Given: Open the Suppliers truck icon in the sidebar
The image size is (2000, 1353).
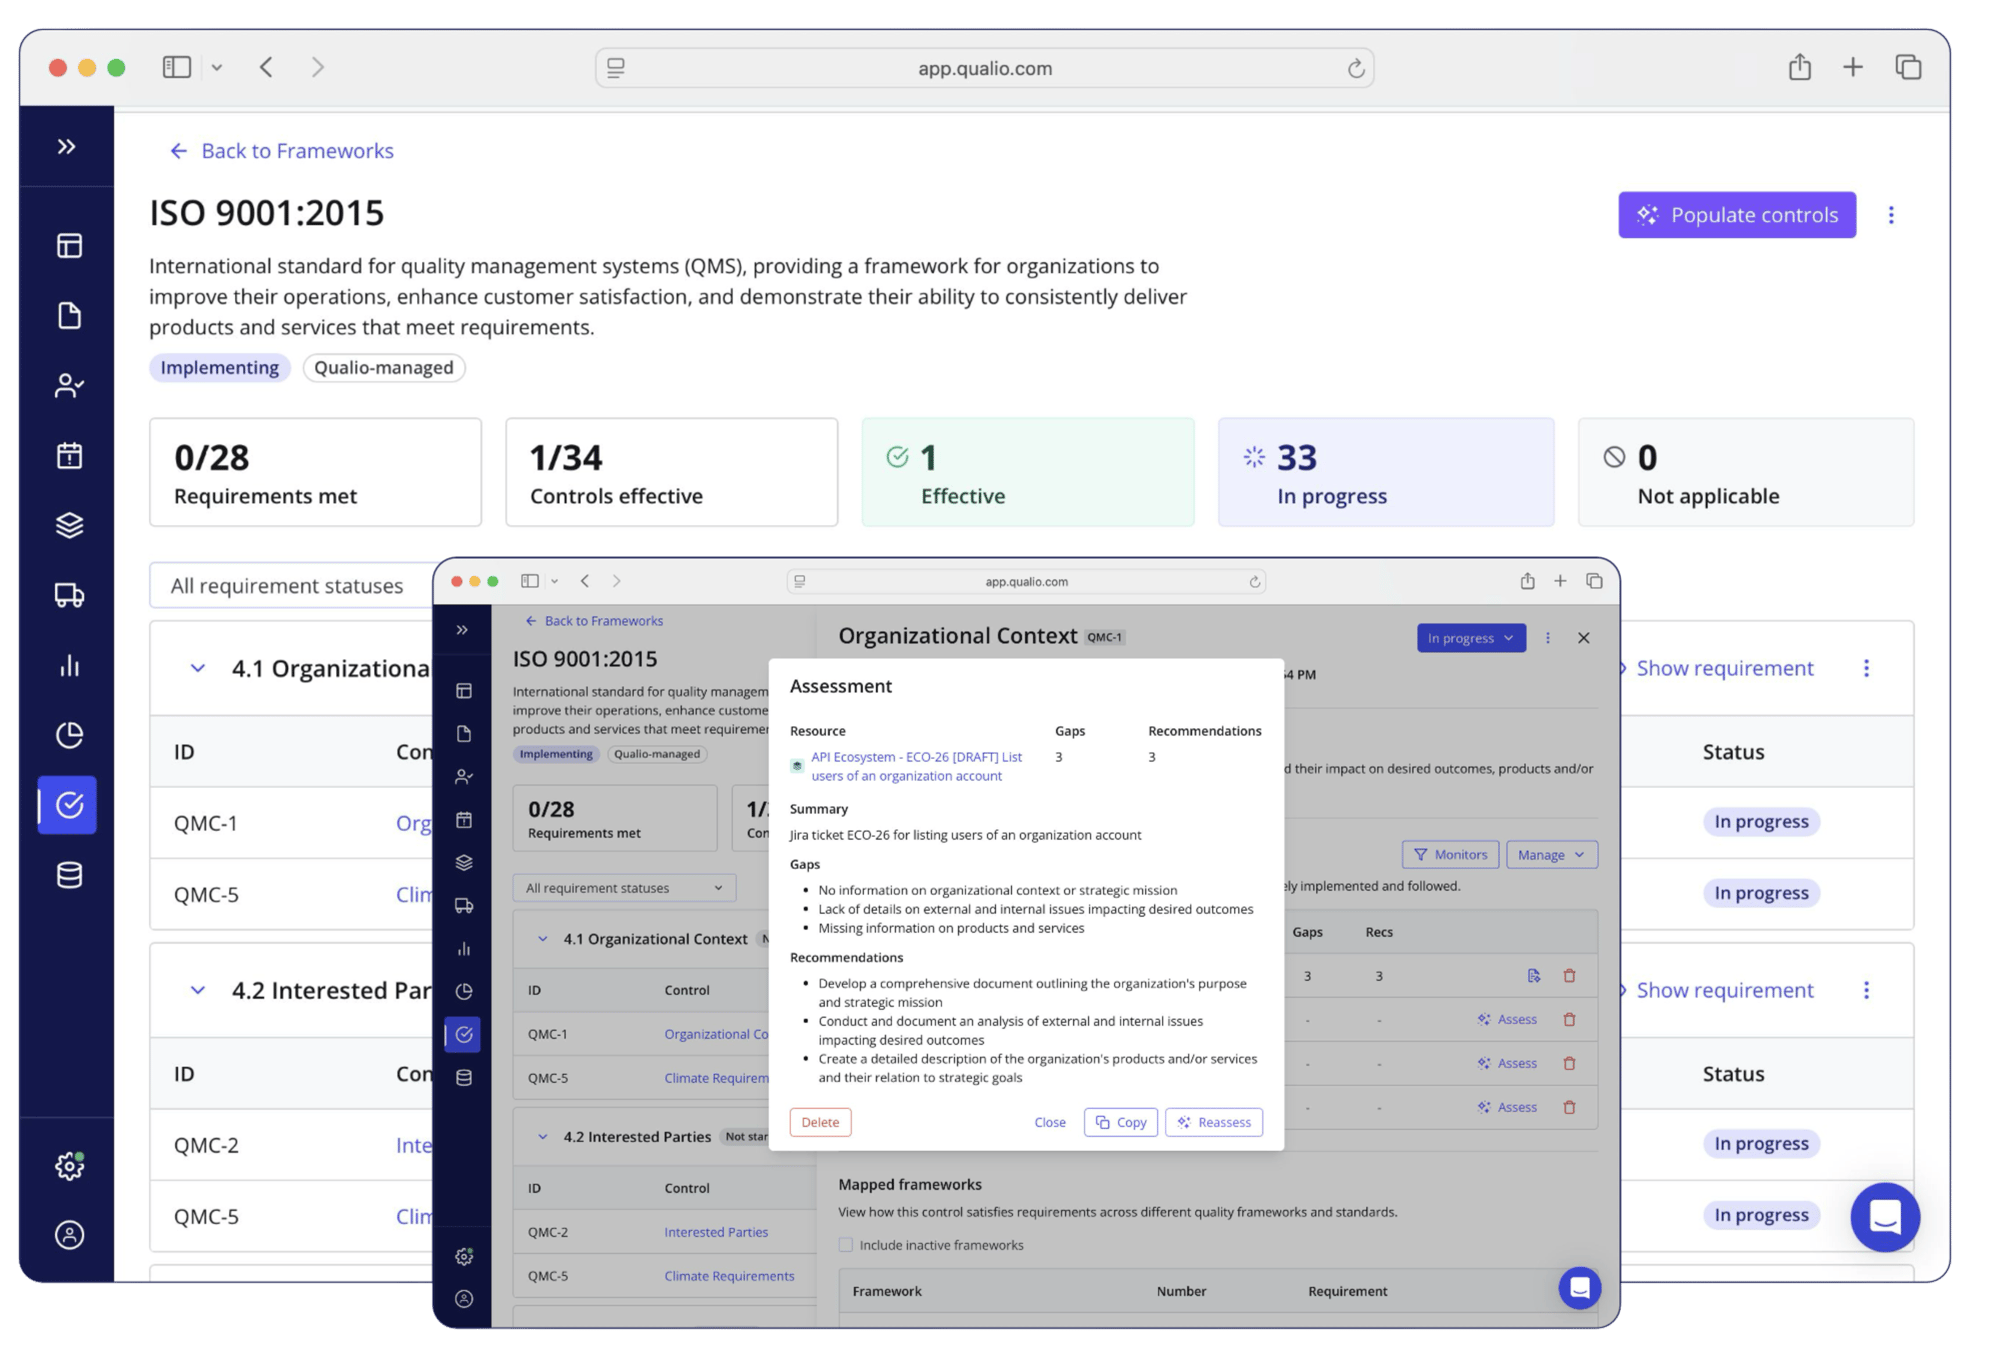Looking at the screenshot, I should click(68, 596).
